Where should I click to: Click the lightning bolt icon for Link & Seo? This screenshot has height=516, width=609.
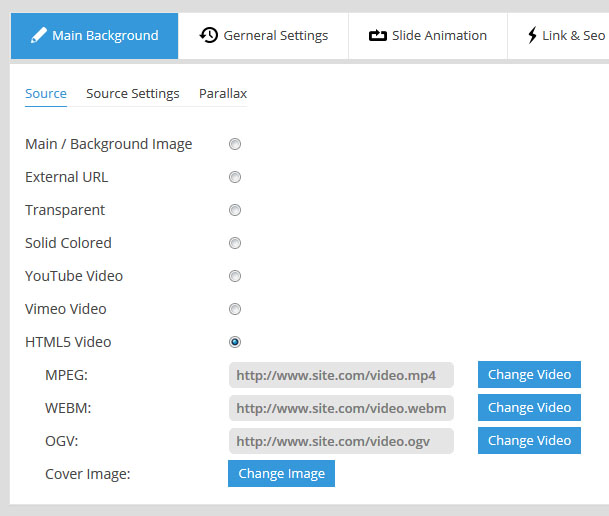coord(532,35)
